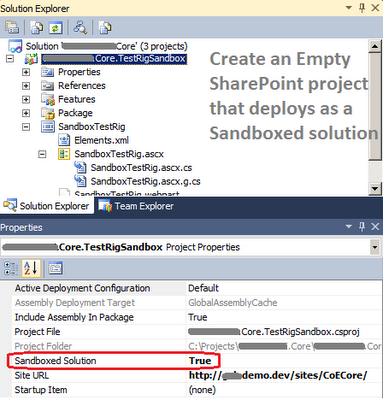Select the Sandboxed Solution property row

coord(197,361)
